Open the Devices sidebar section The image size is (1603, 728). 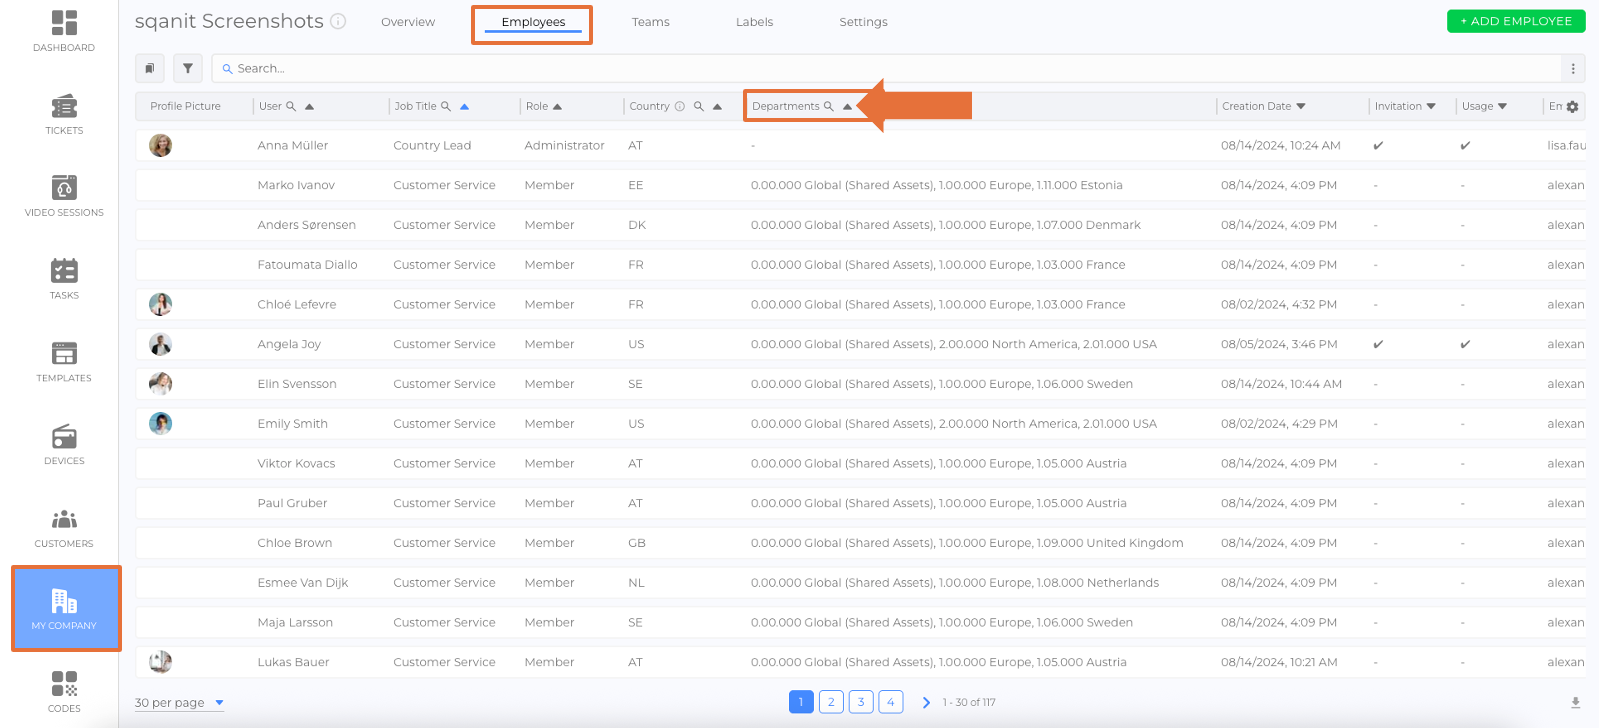coord(64,444)
